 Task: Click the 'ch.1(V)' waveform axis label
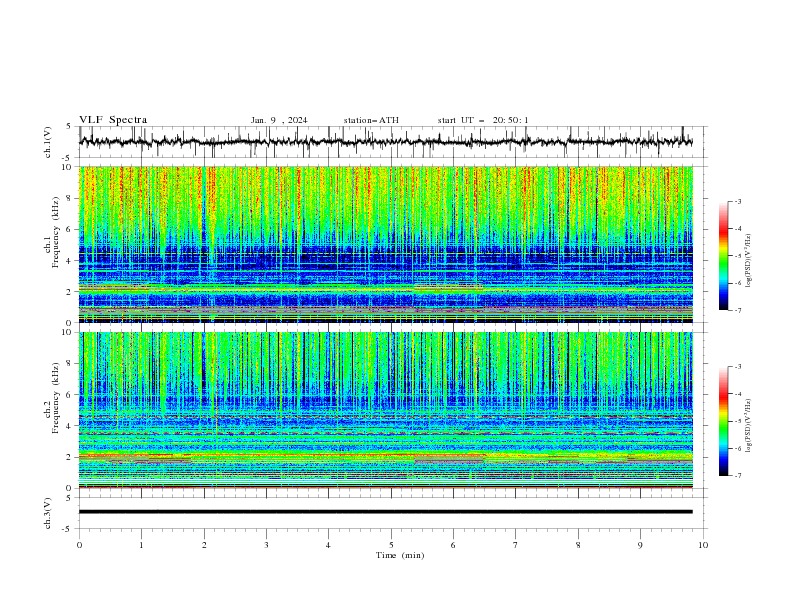coord(48,142)
